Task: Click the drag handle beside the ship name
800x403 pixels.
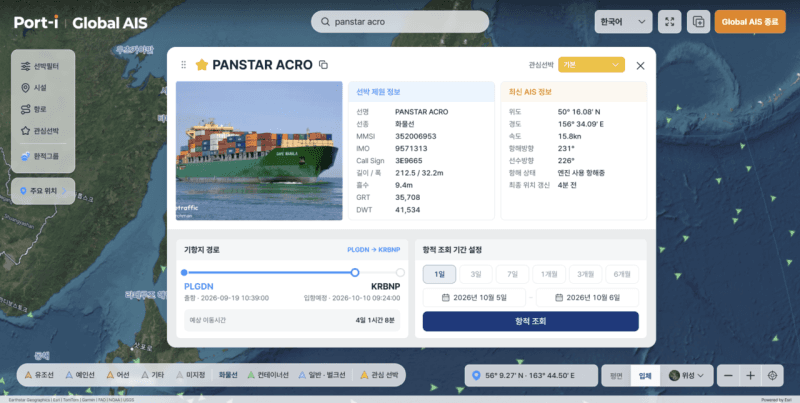Action: pyautogui.click(x=184, y=65)
